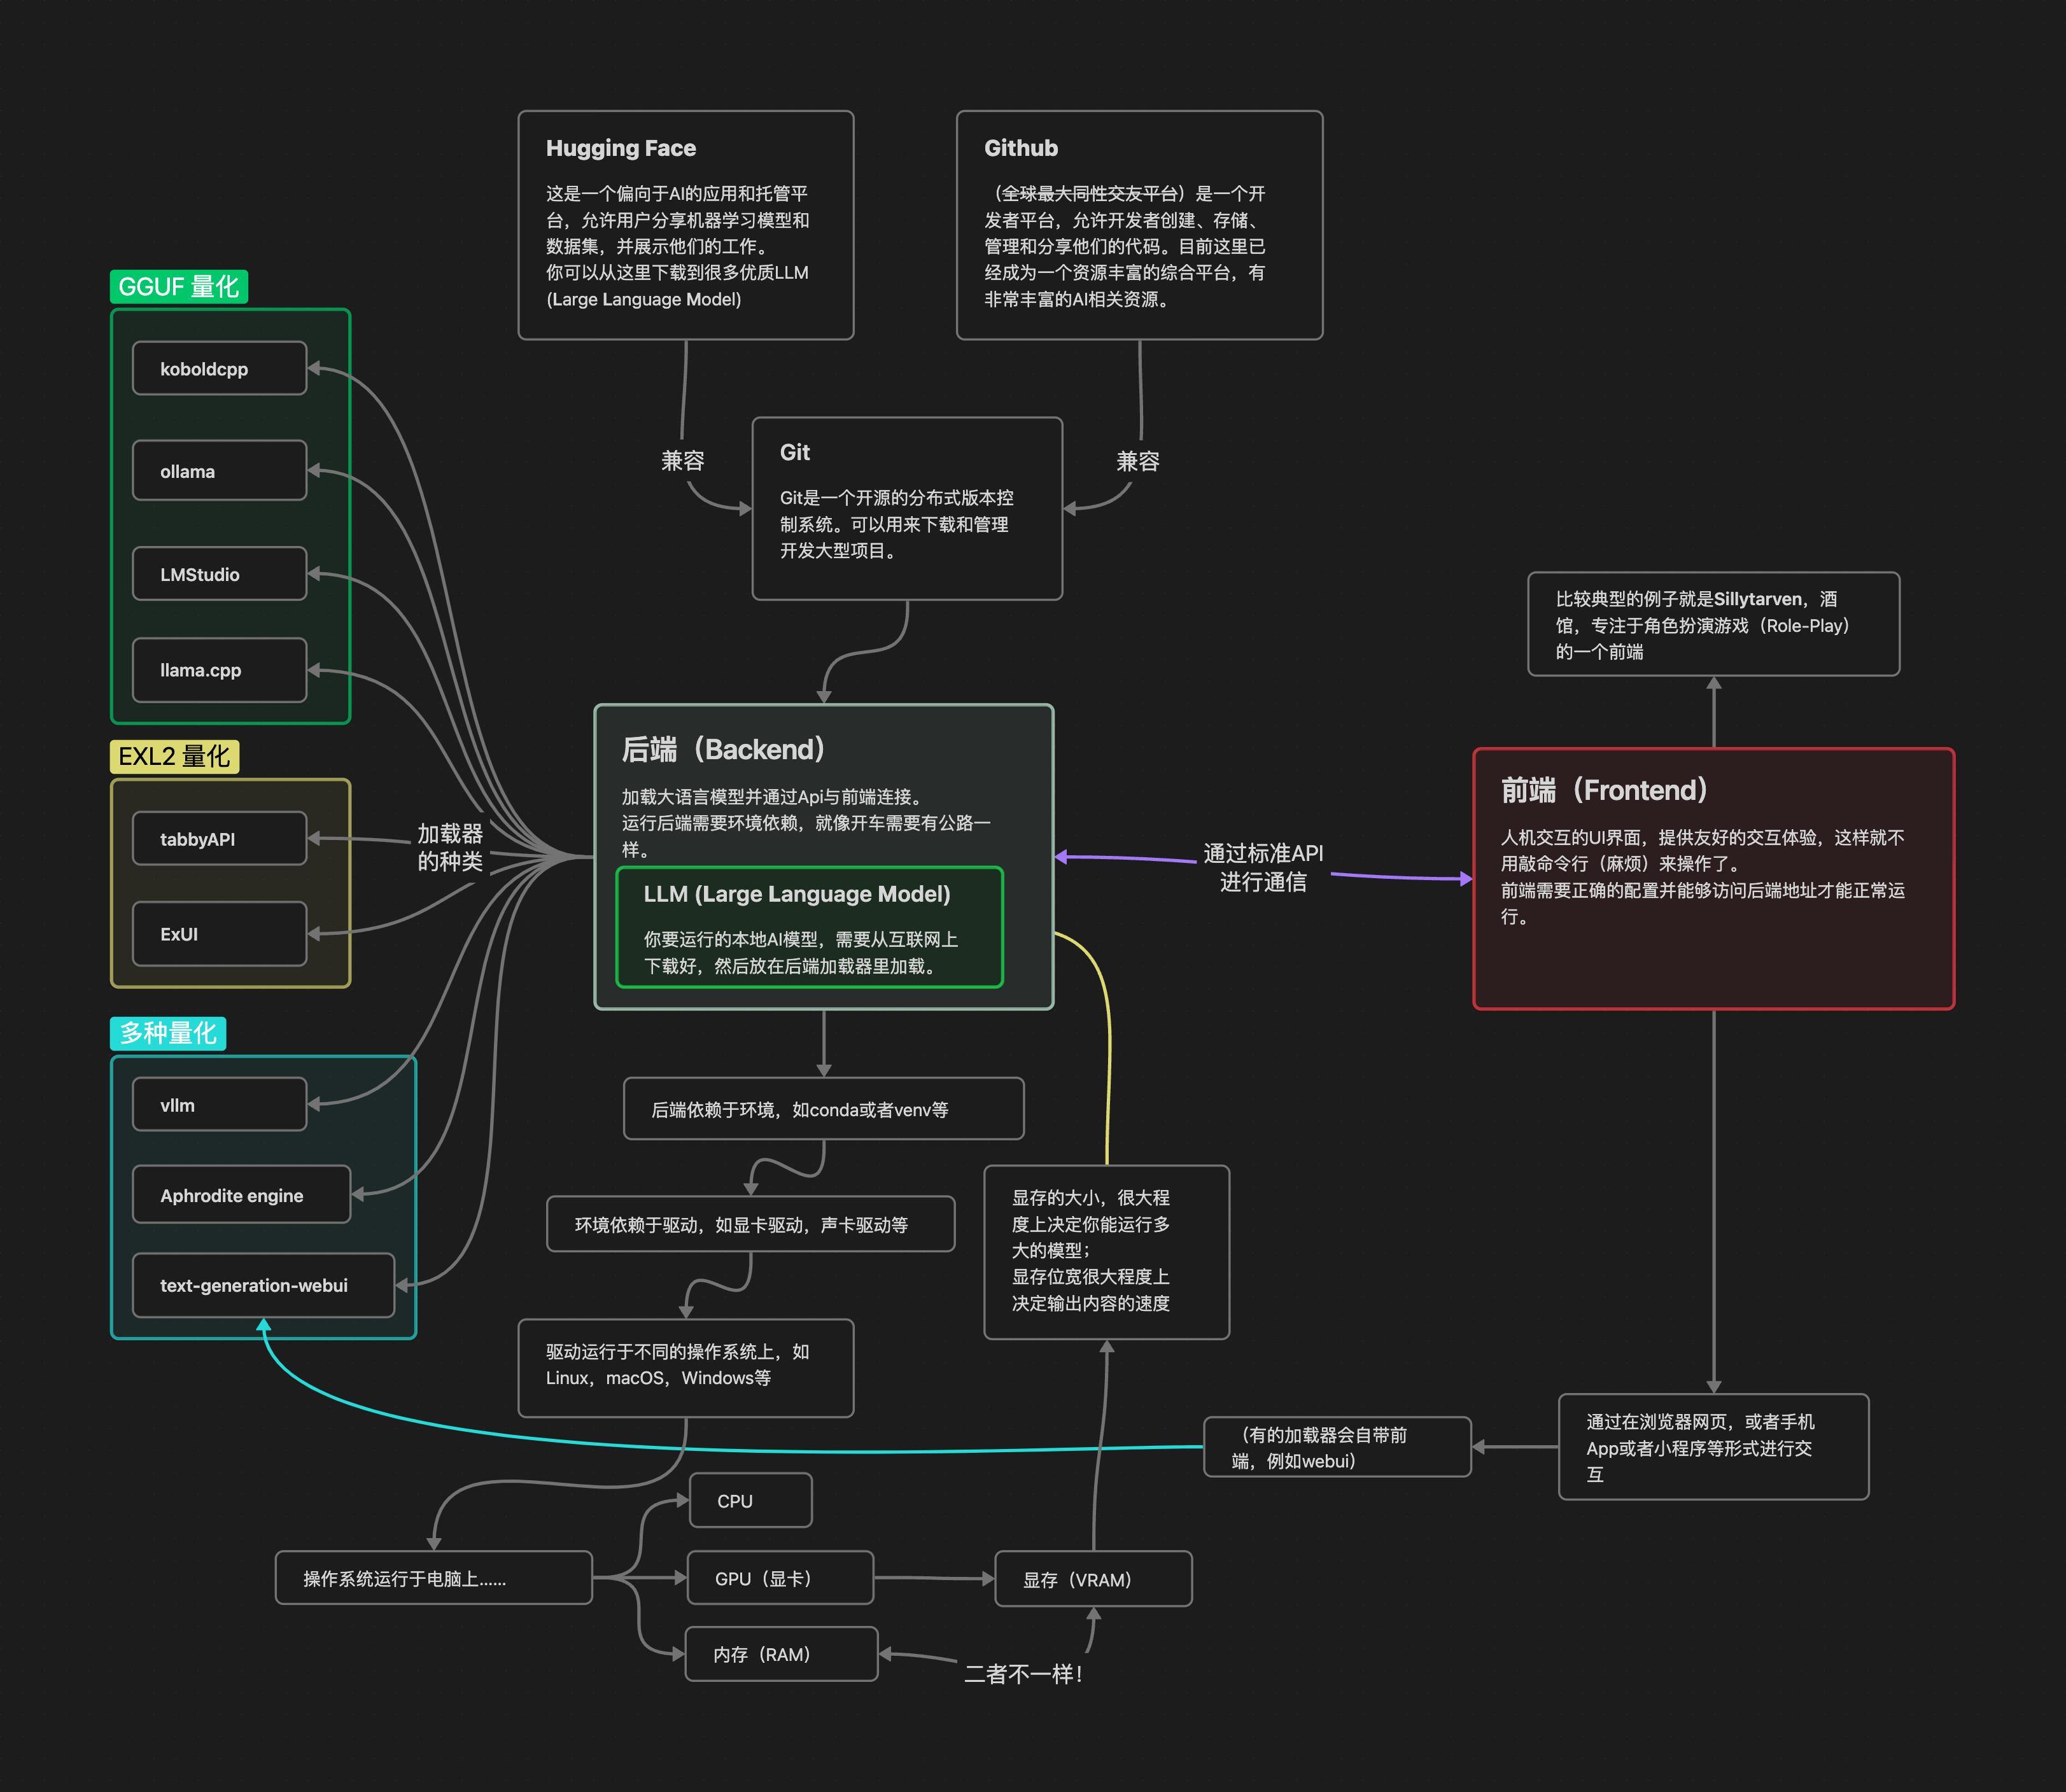Select the Git description paragraph
The height and width of the screenshot is (1792, 2066).
[x=896, y=524]
